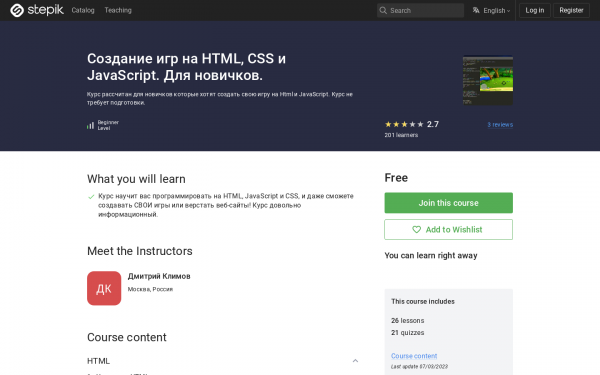Open the Course content link in sidebar
The image size is (600, 375).
tap(414, 356)
